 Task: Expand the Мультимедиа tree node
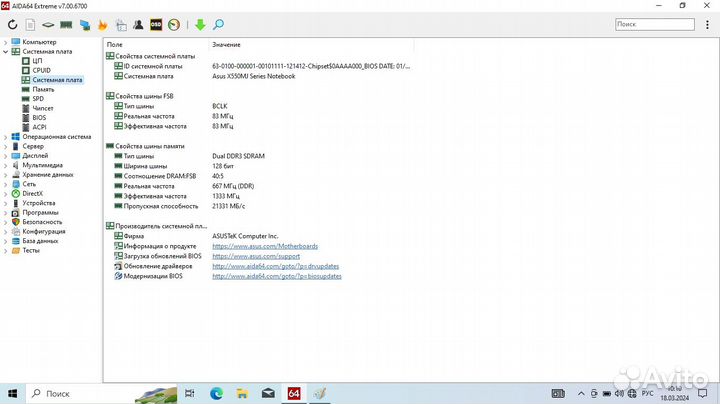click(6, 165)
